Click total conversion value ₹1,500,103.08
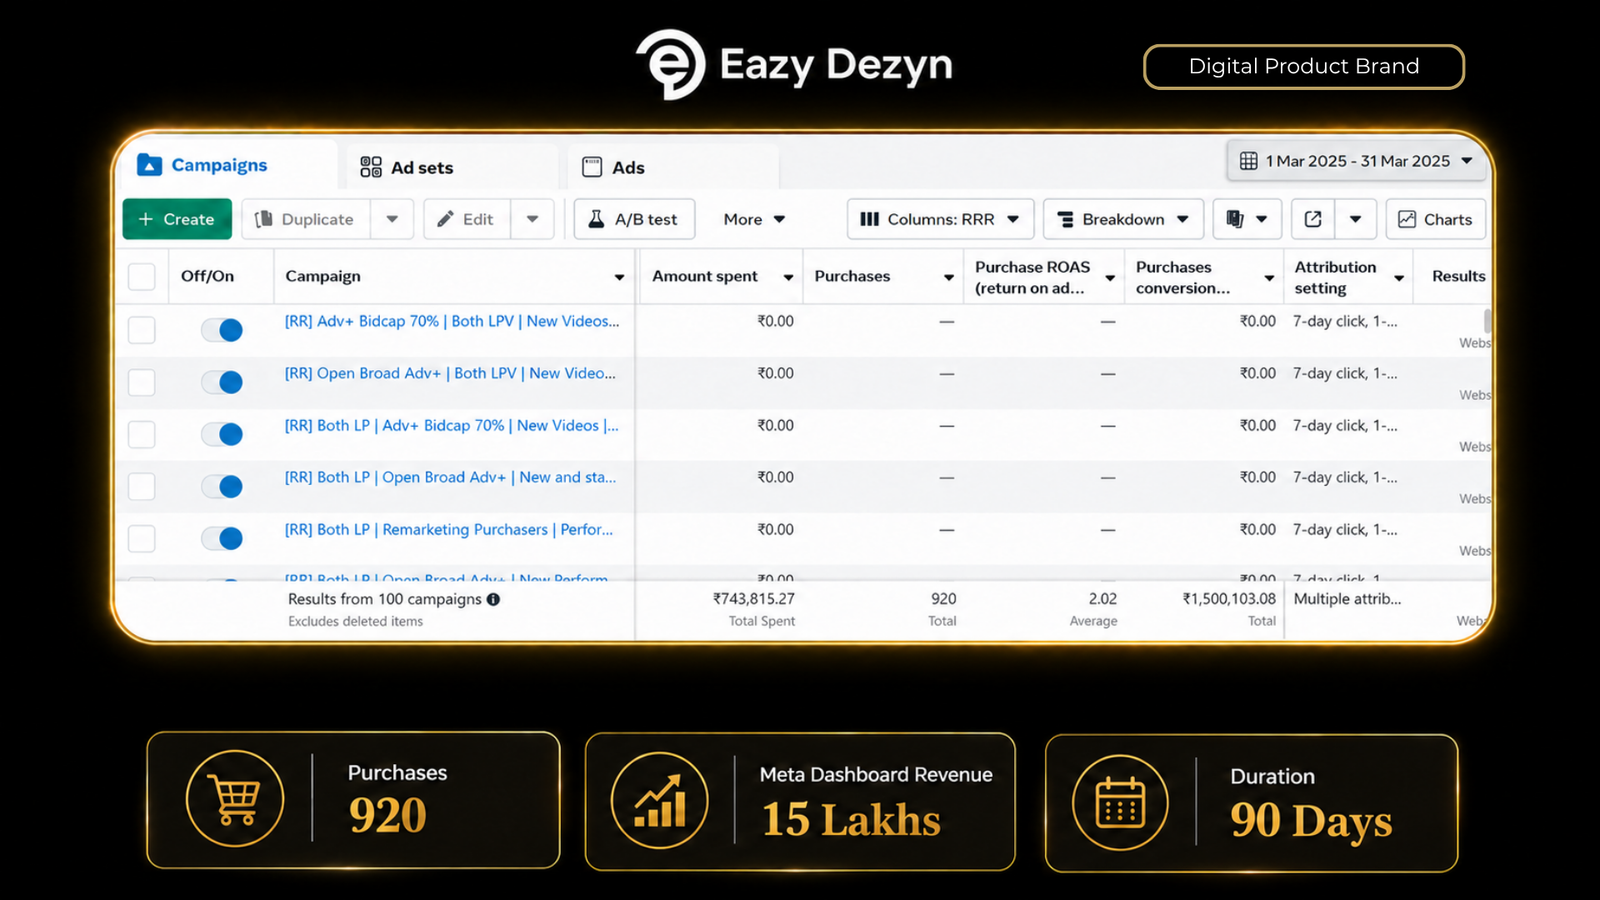Screen dimensions: 1600x900 pyautogui.click(x=1229, y=599)
